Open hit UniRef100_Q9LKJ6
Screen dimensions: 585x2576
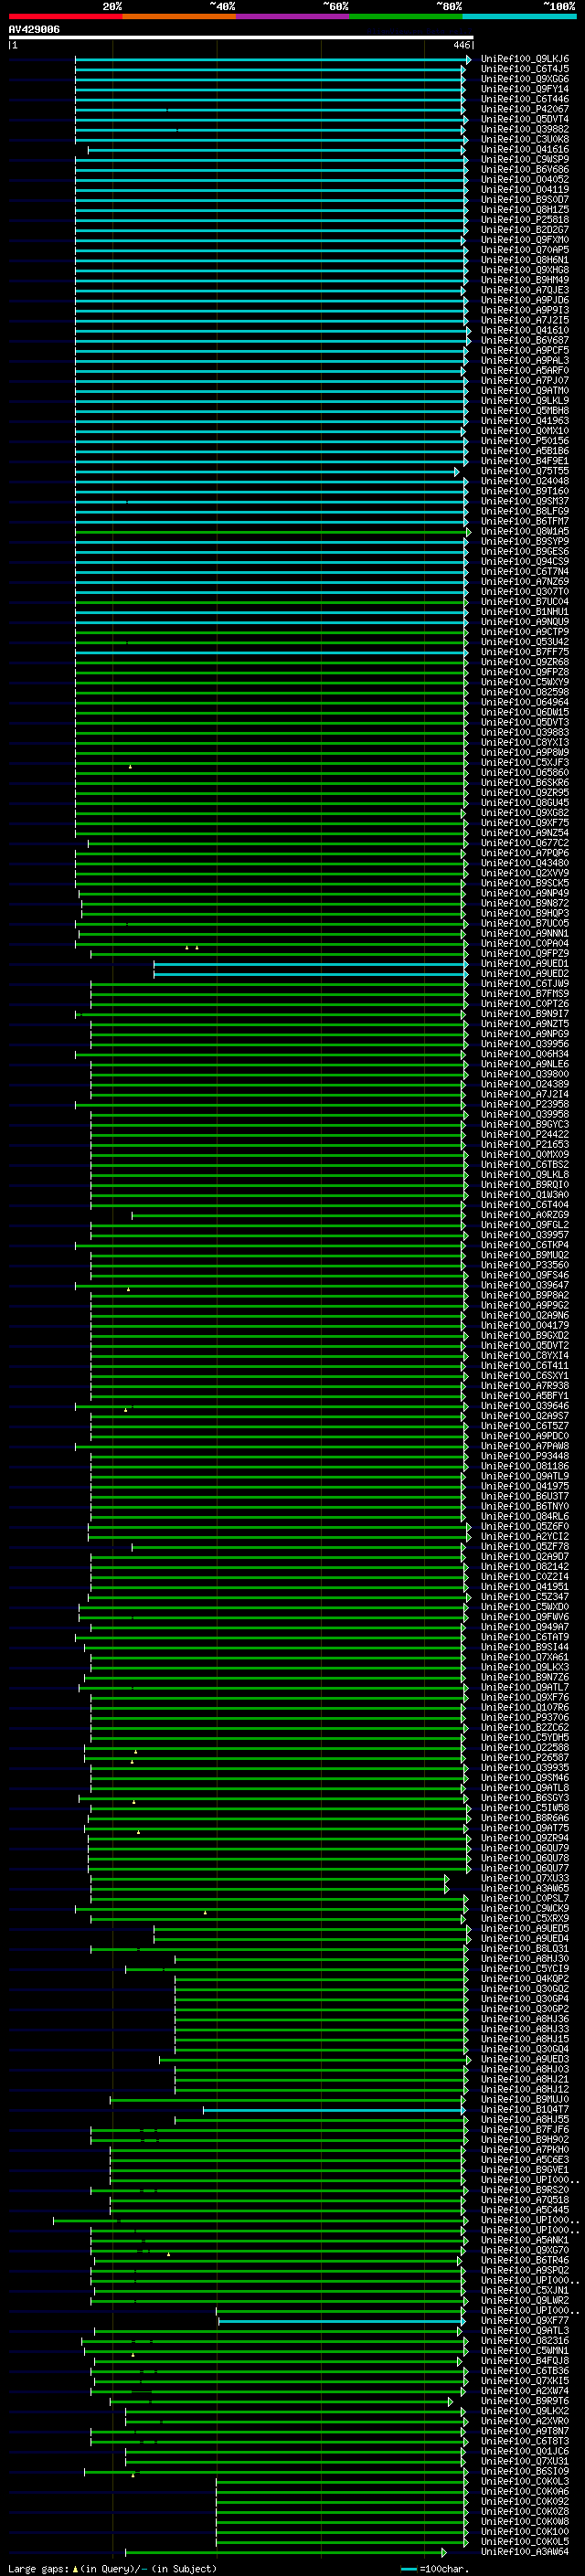pos(525,59)
